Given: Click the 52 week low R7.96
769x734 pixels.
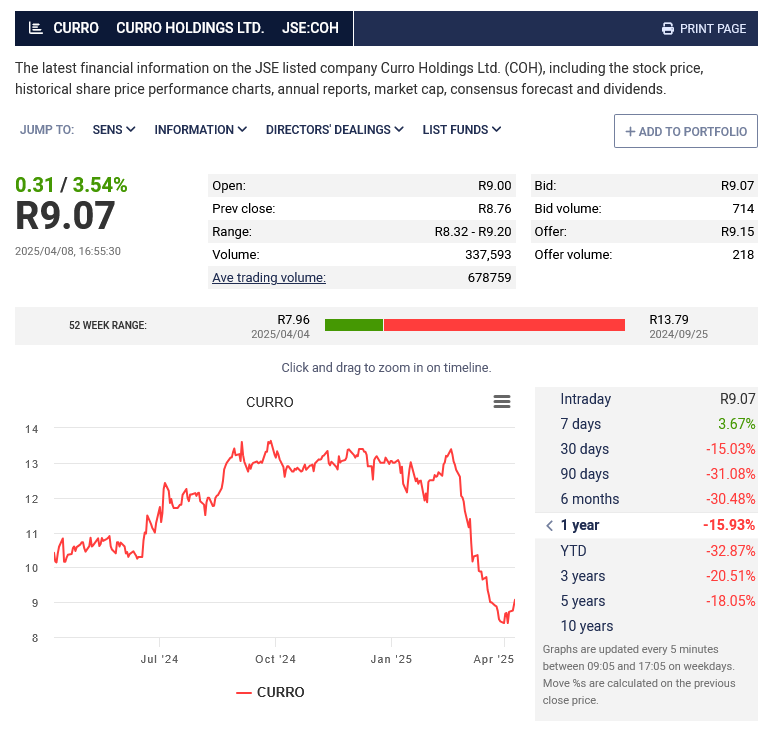Looking at the screenshot, I should pyautogui.click(x=293, y=320).
